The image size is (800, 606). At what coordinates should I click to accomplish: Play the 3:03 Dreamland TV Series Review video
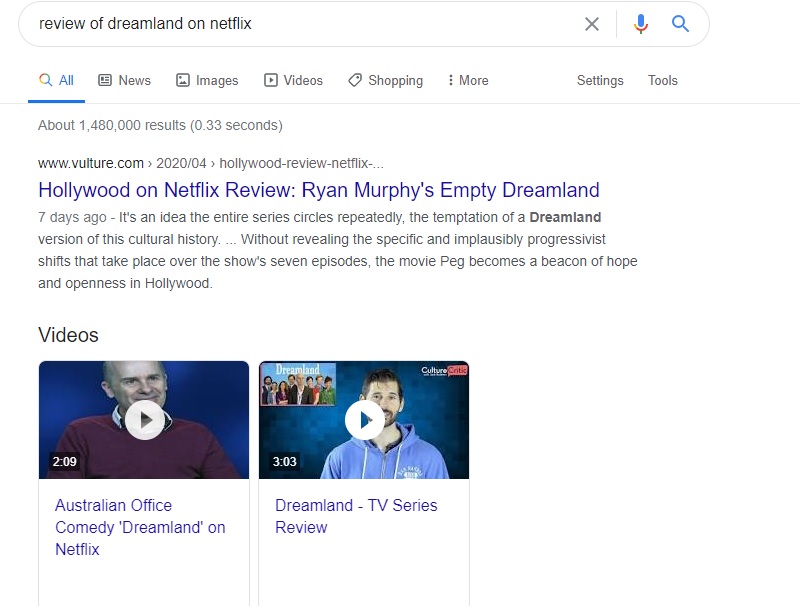coord(364,420)
